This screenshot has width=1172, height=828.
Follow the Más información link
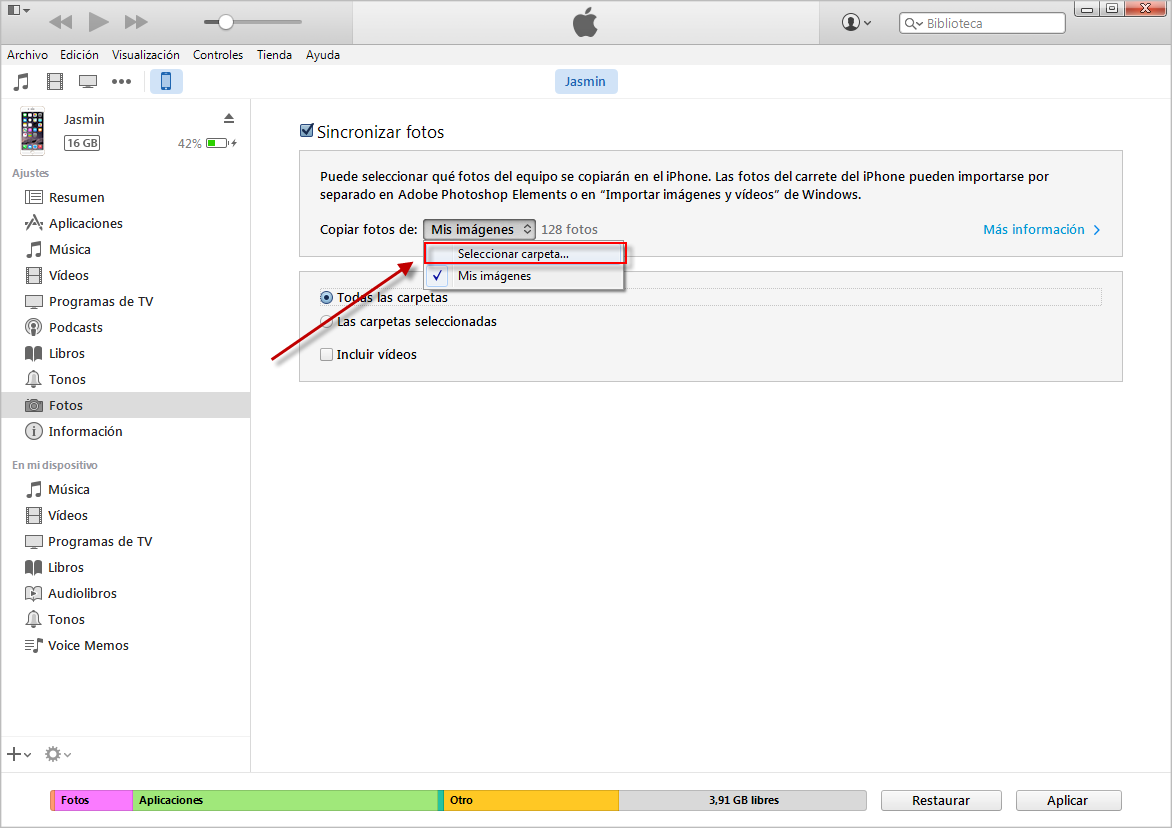click(x=1042, y=229)
